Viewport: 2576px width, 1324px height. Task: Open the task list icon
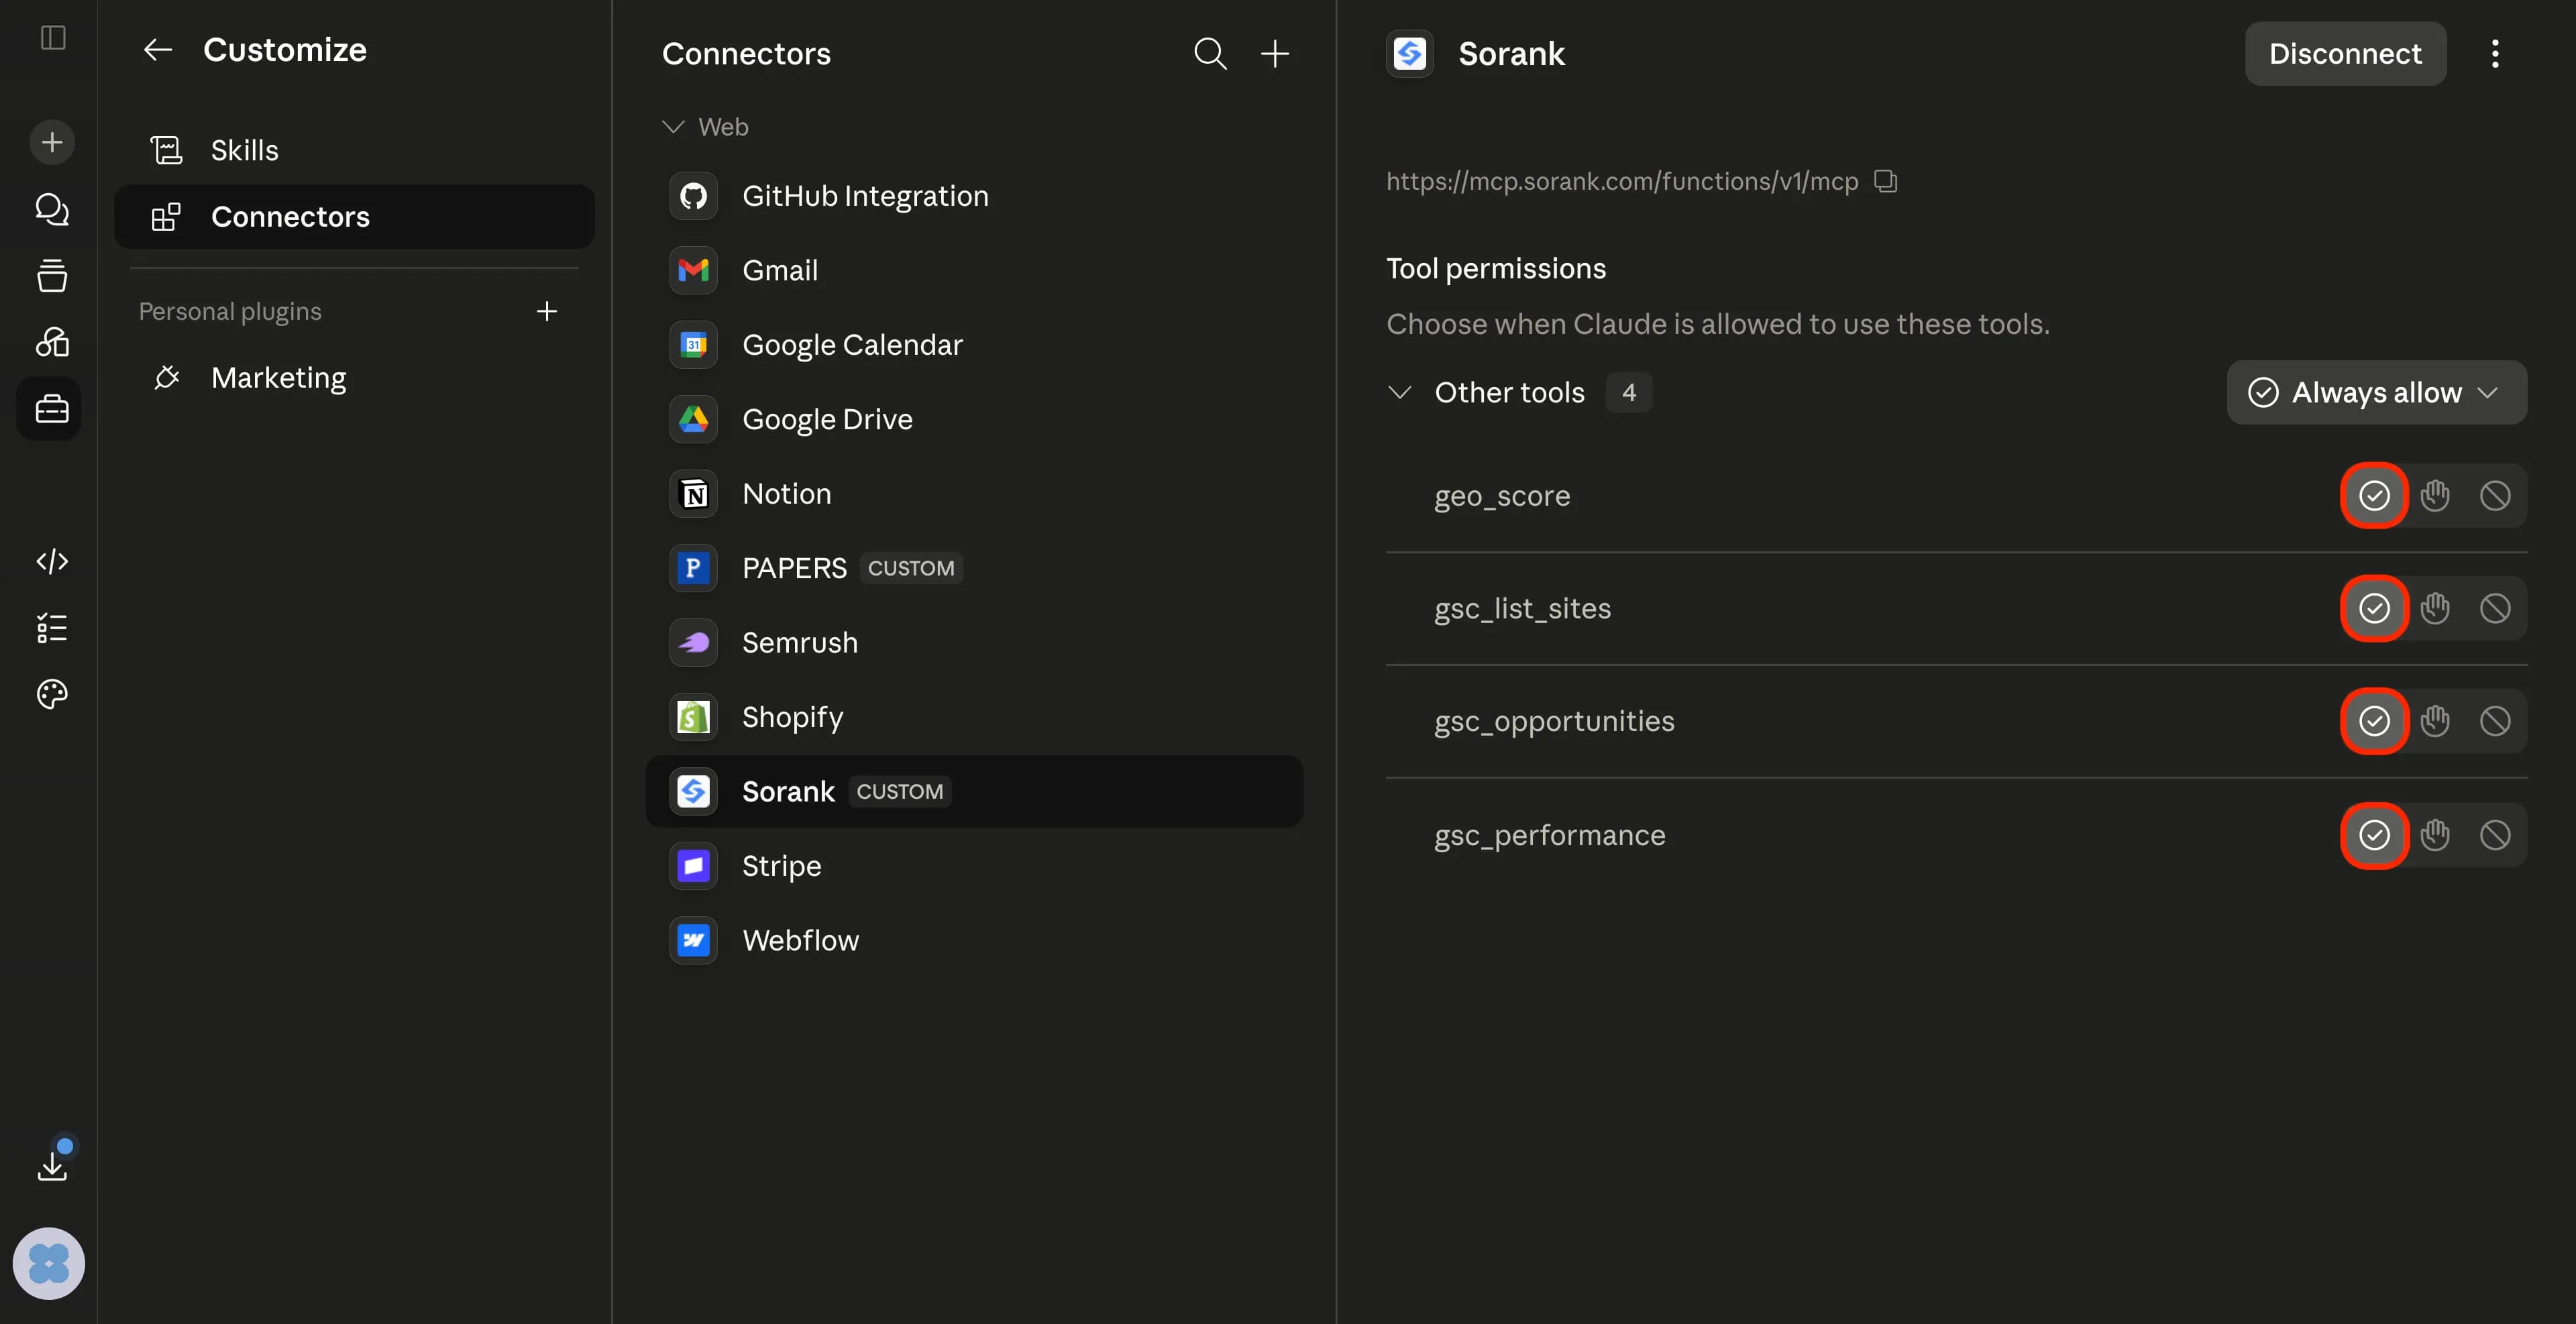coord(52,628)
